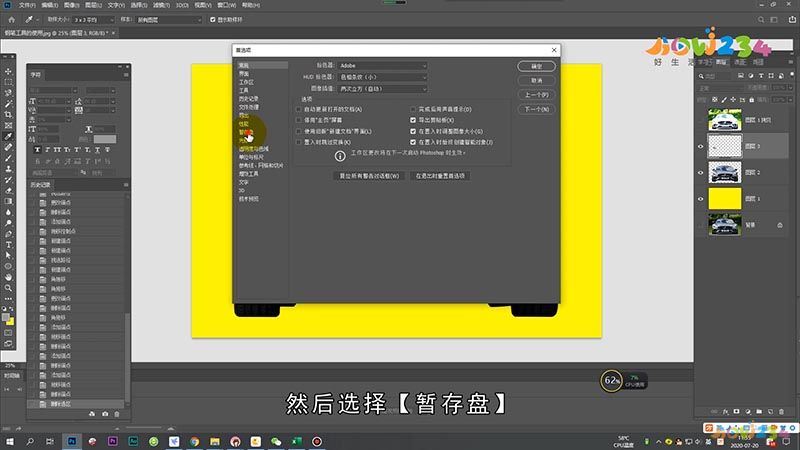Click the 上一个(P) button

pos(536,95)
